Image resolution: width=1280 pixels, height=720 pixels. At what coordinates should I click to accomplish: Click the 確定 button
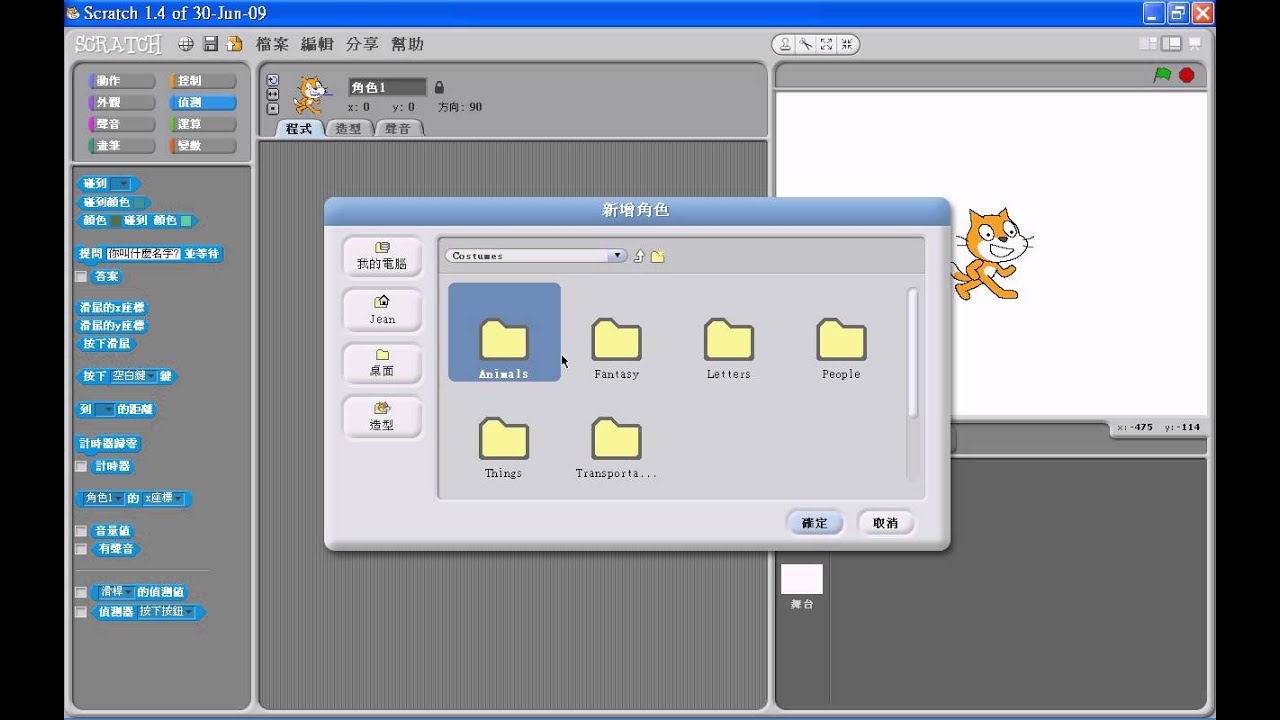(815, 523)
